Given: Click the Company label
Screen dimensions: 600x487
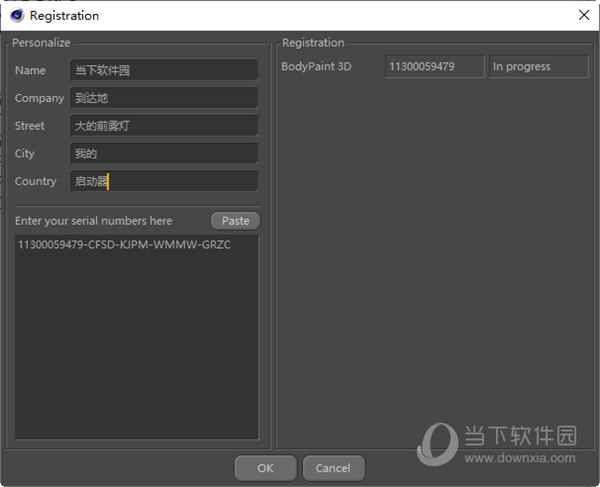Looking at the screenshot, I should pyautogui.click(x=39, y=98).
